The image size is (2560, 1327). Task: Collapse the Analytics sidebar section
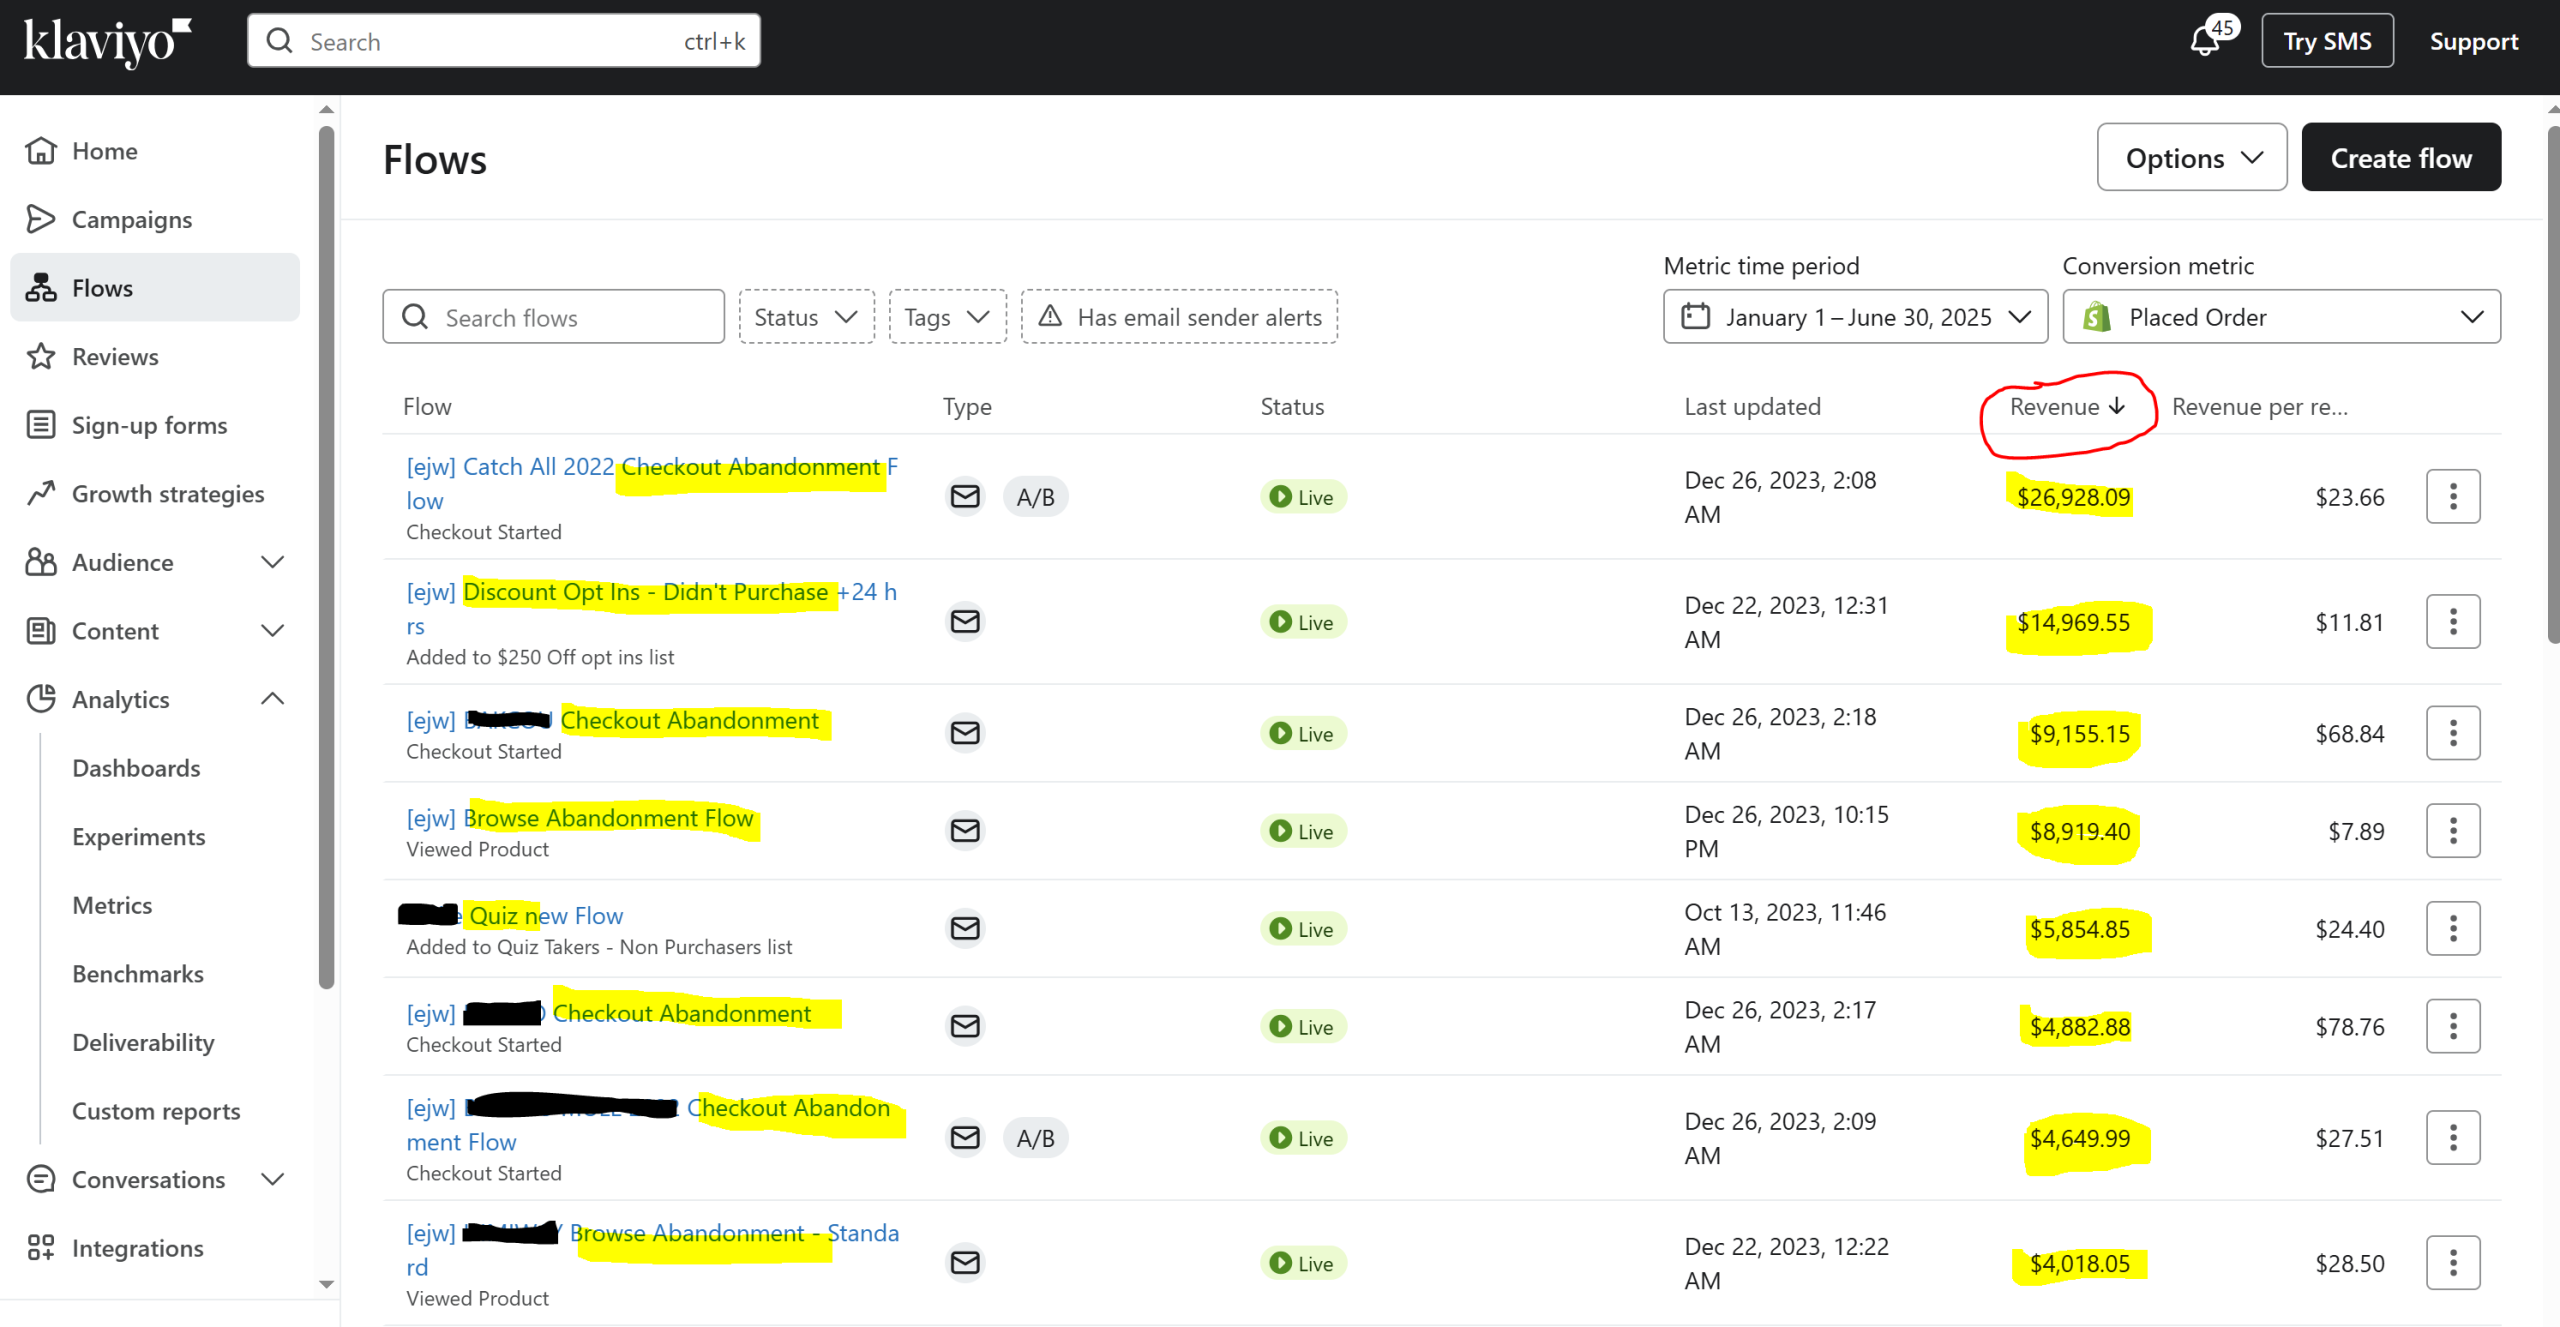click(272, 699)
